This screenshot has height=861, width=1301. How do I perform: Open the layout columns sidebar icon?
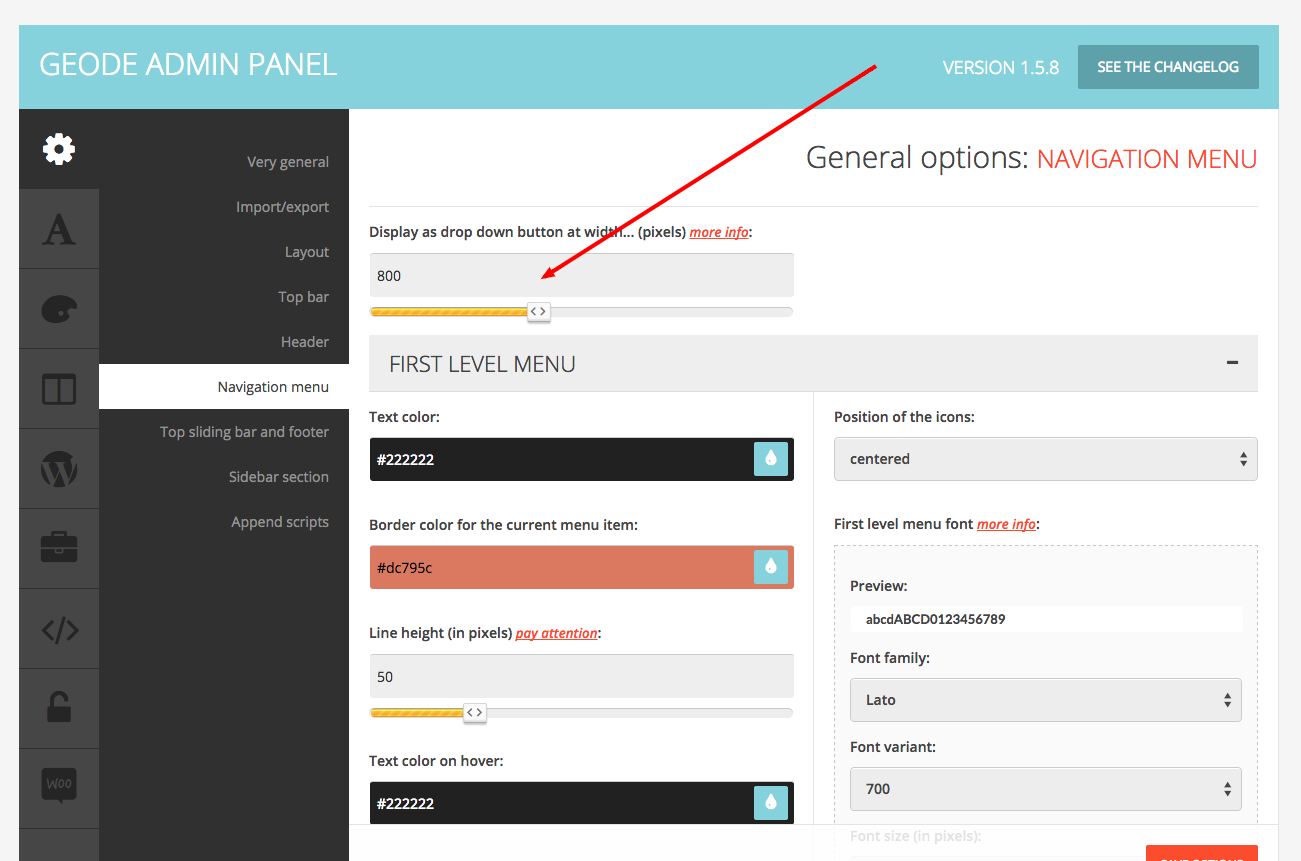click(59, 389)
